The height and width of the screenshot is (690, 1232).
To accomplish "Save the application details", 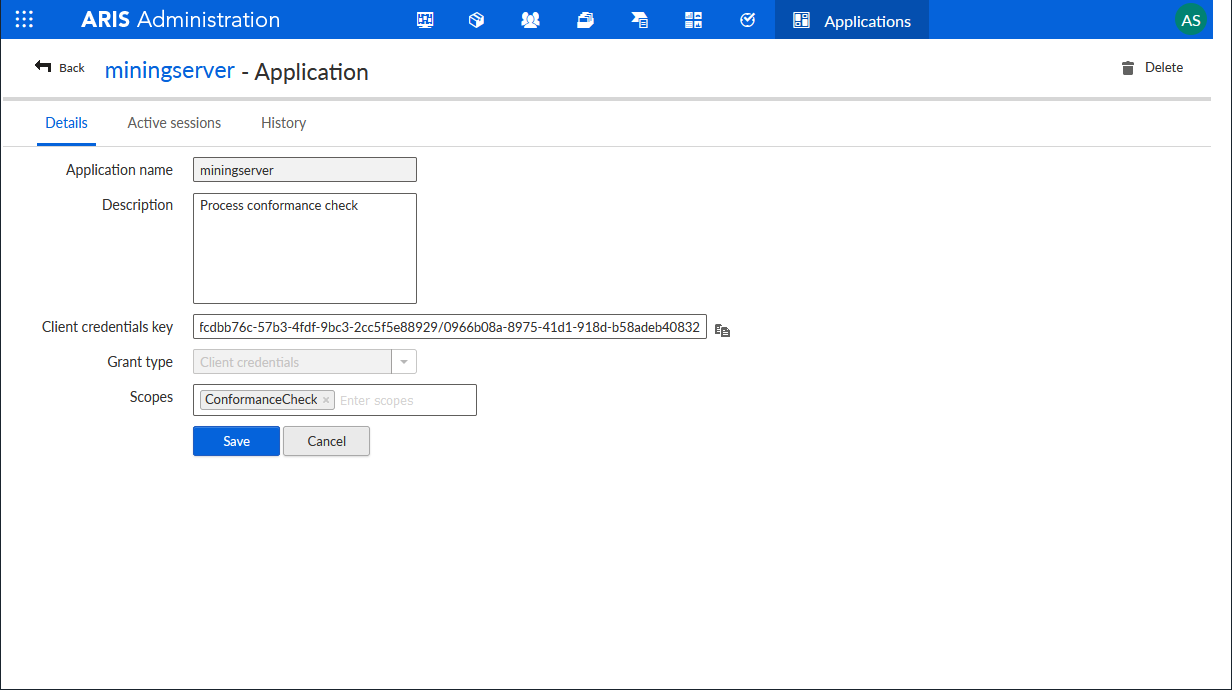I will pos(236,441).
